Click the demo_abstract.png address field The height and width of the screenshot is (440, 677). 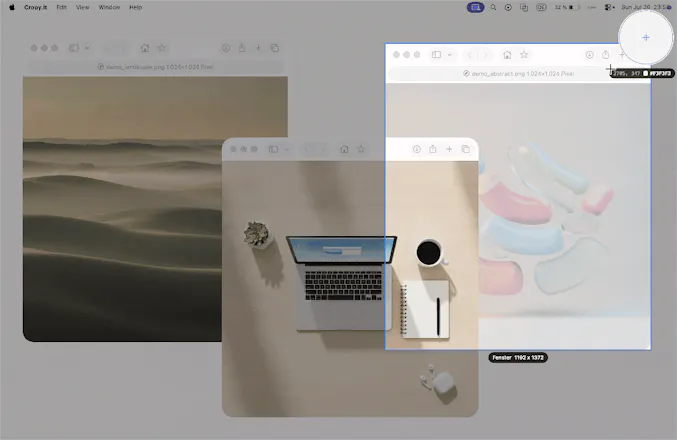(x=519, y=74)
